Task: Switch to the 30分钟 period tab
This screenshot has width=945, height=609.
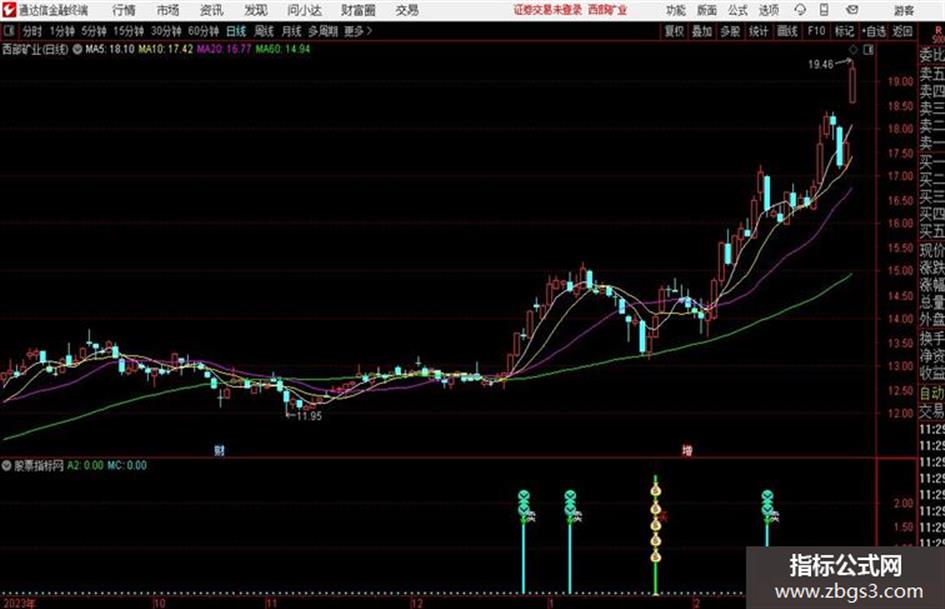Action: point(166,31)
